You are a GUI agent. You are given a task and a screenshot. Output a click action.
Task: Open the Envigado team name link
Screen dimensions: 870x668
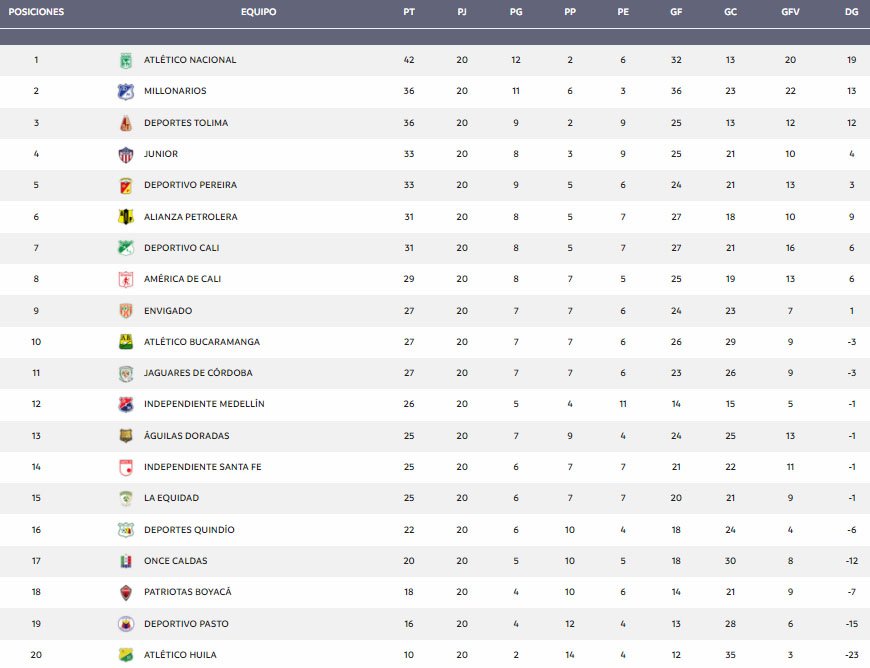coord(168,311)
